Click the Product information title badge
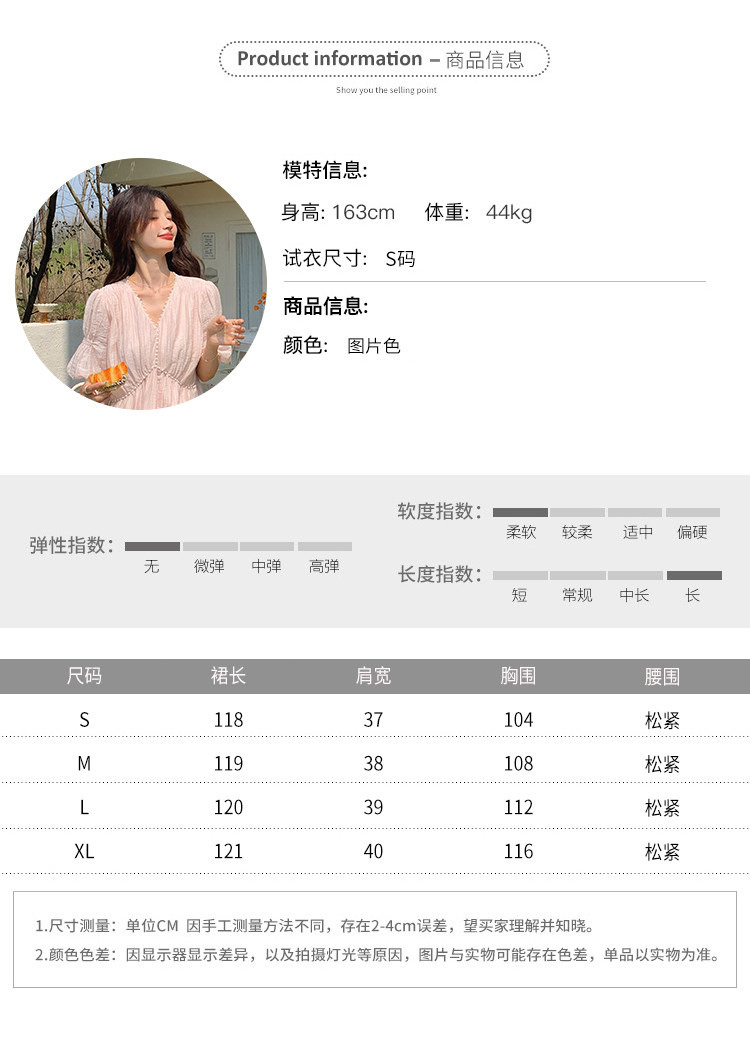This screenshot has height=1042, width=750. [x=384, y=59]
